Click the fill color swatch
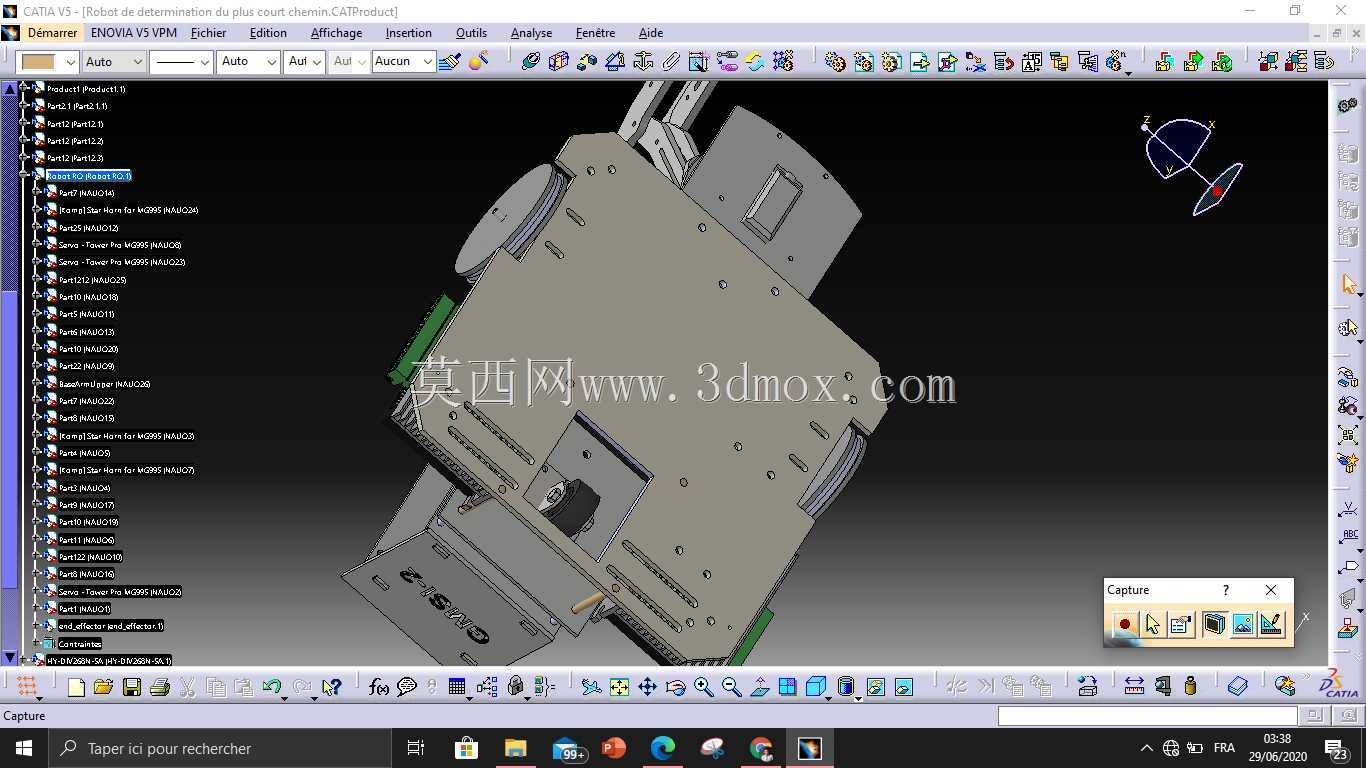The height and width of the screenshot is (768, 1366). 40,62
